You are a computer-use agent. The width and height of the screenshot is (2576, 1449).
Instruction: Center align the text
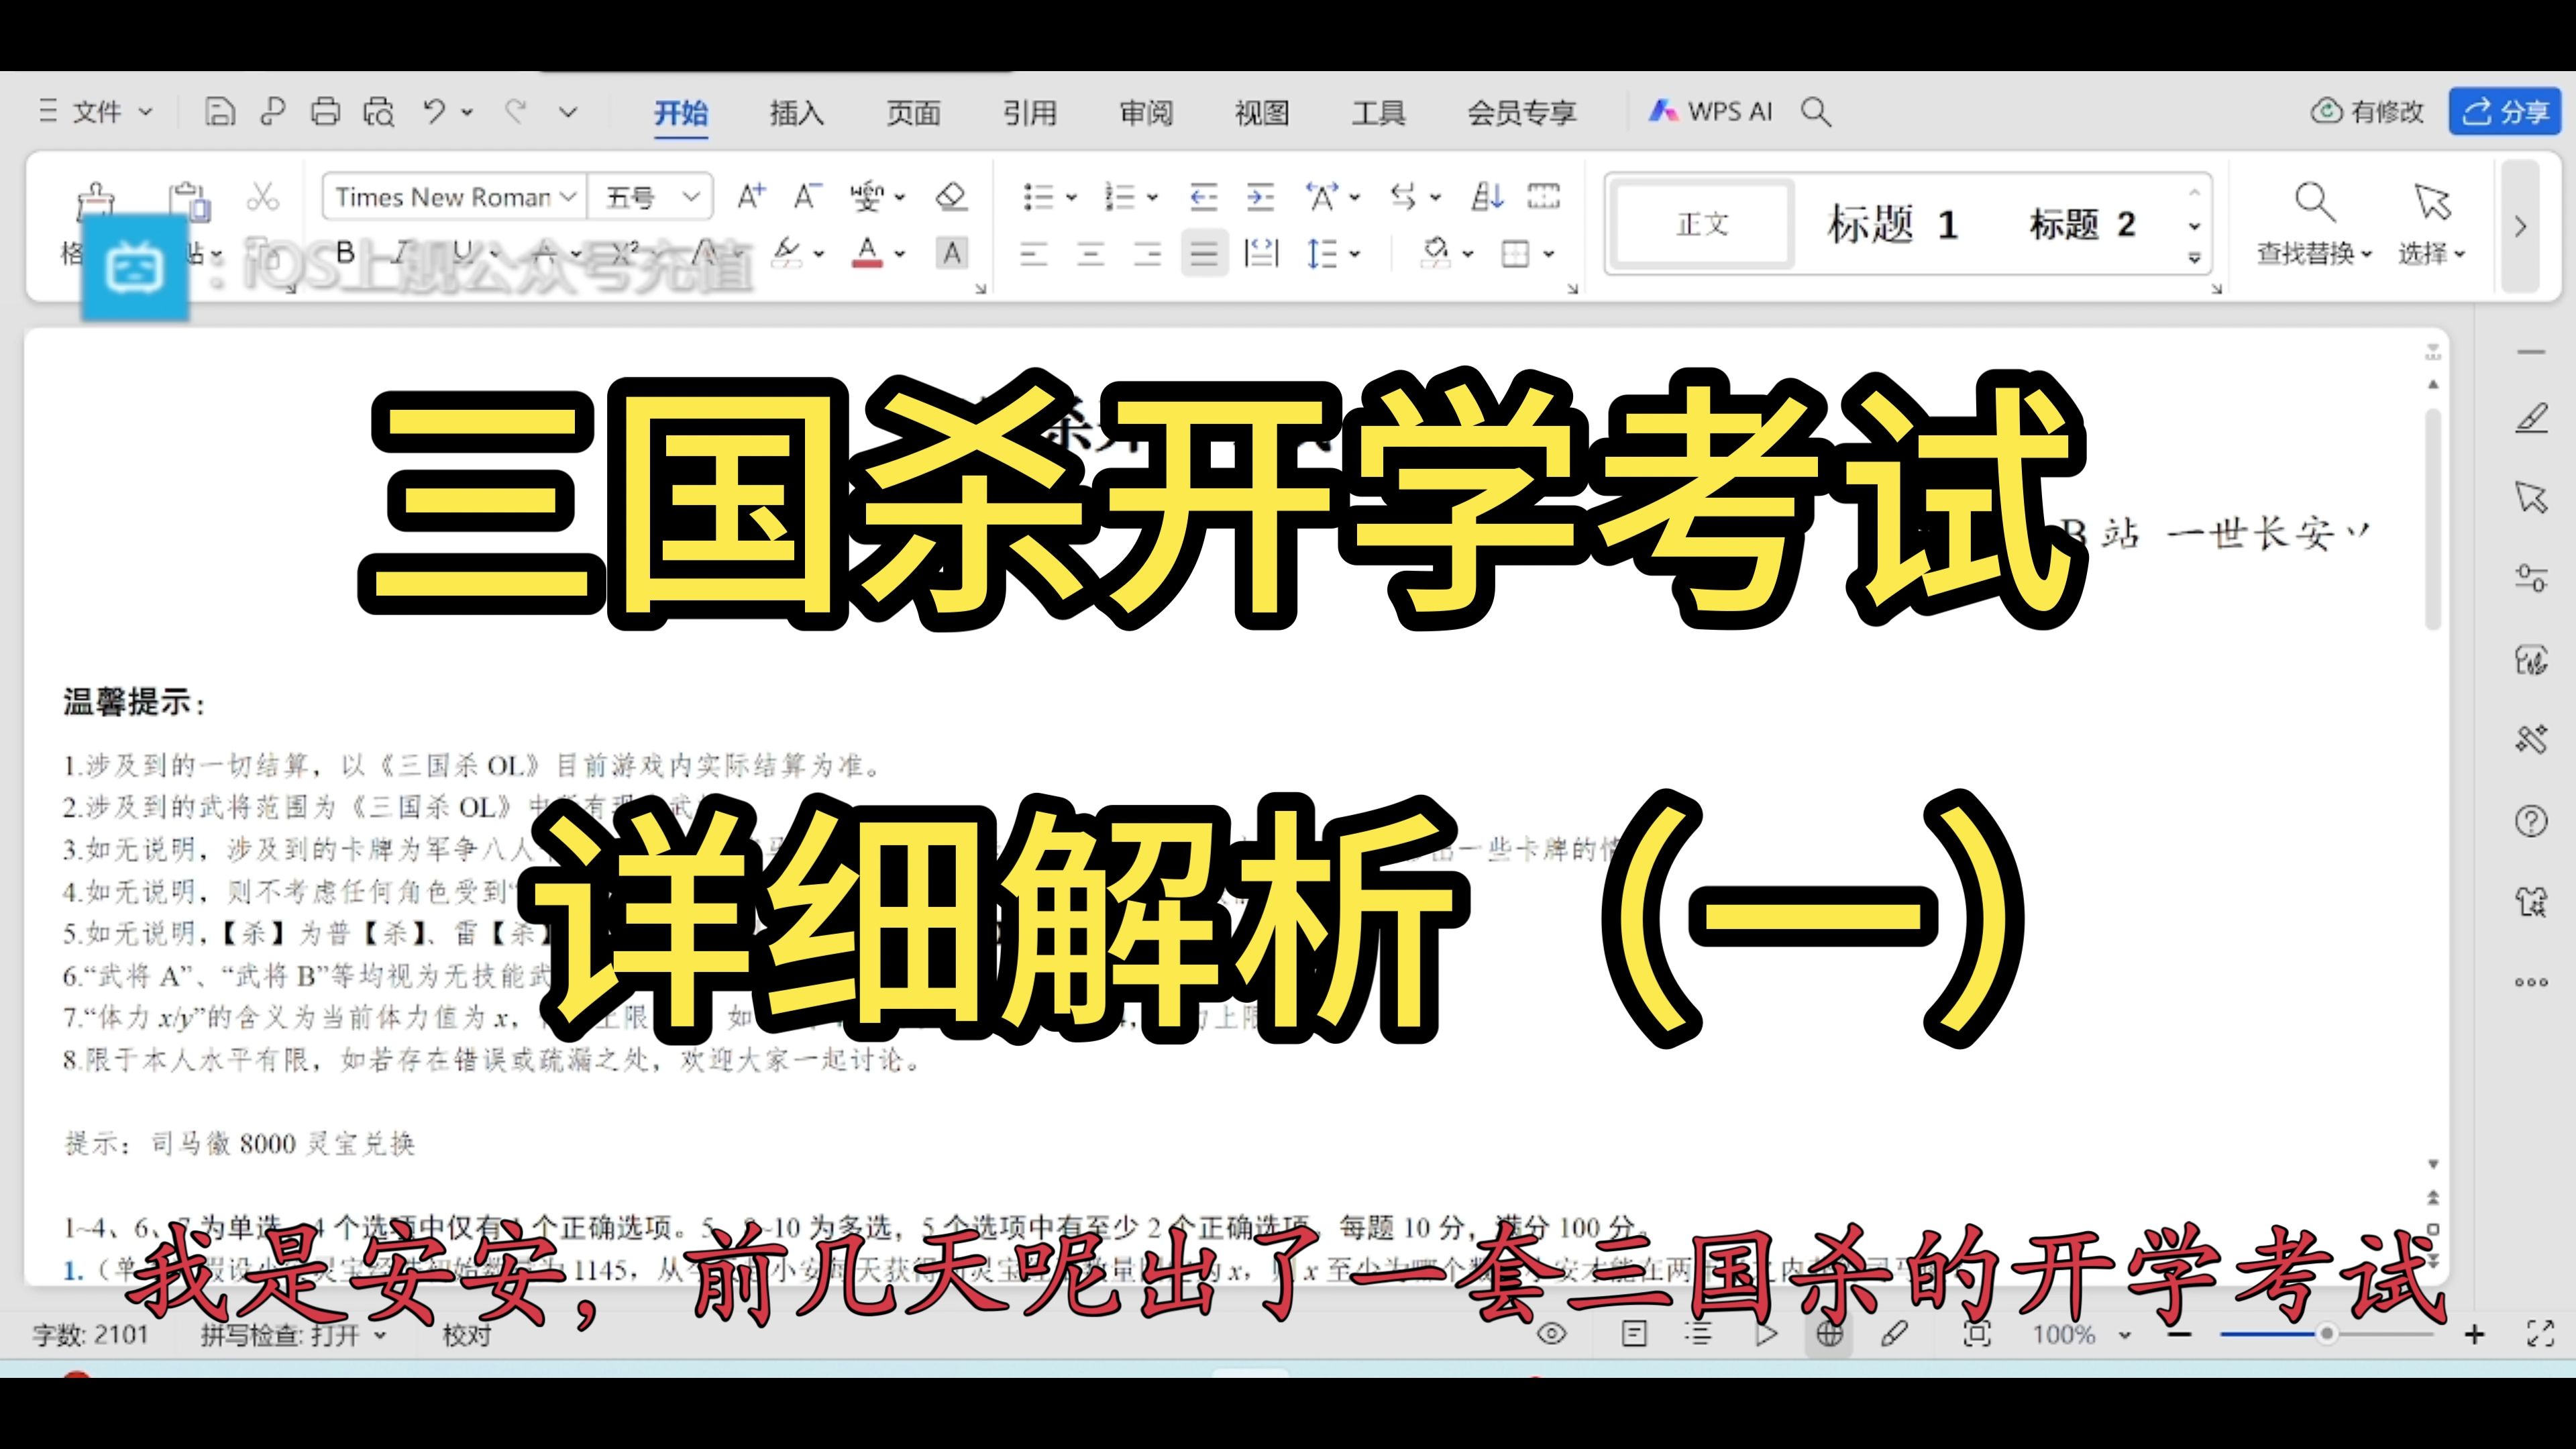pos(1090,254)
